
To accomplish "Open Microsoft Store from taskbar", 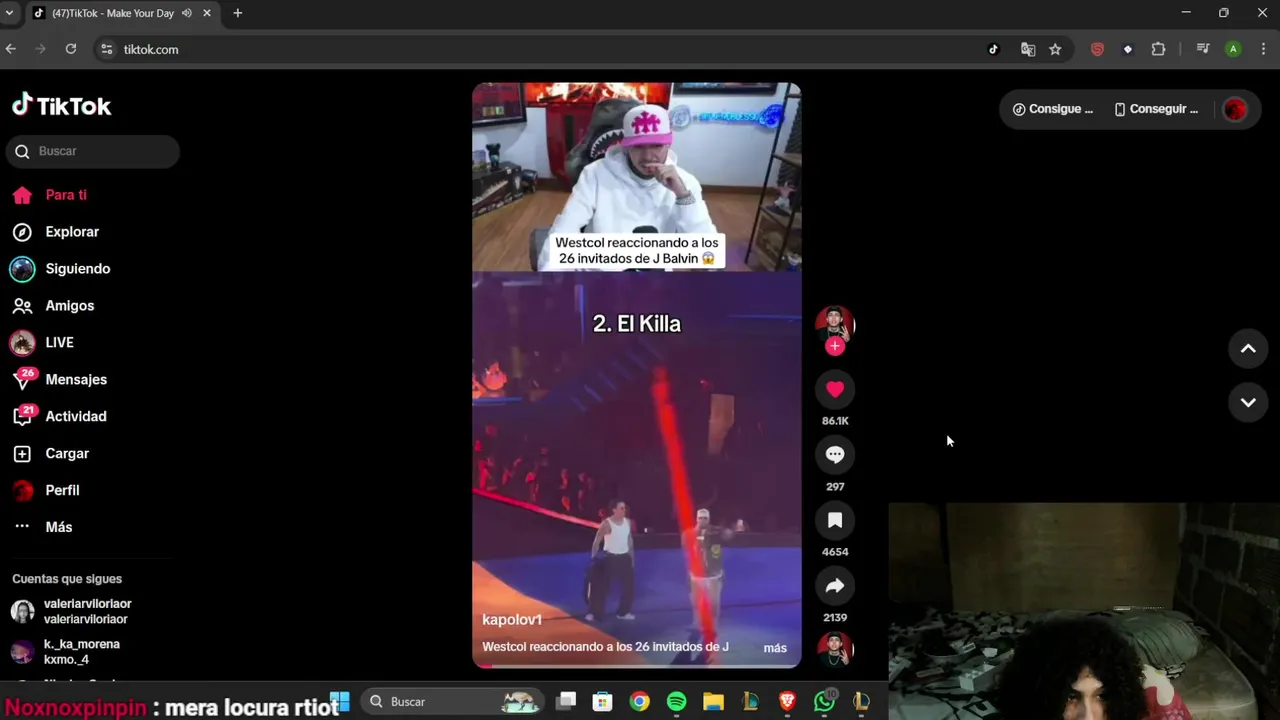I will [602, 702].
